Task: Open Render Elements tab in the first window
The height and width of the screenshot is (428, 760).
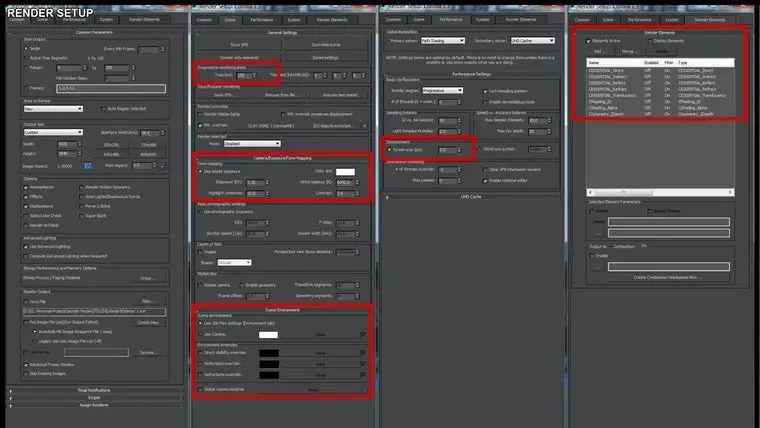Action: 144,19
